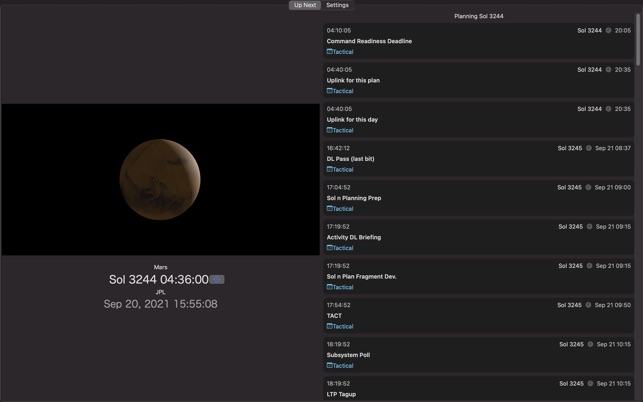Select the Uplink for this plan title
The height and width of the screenshot is (402, 643).
tap(353, 80)
